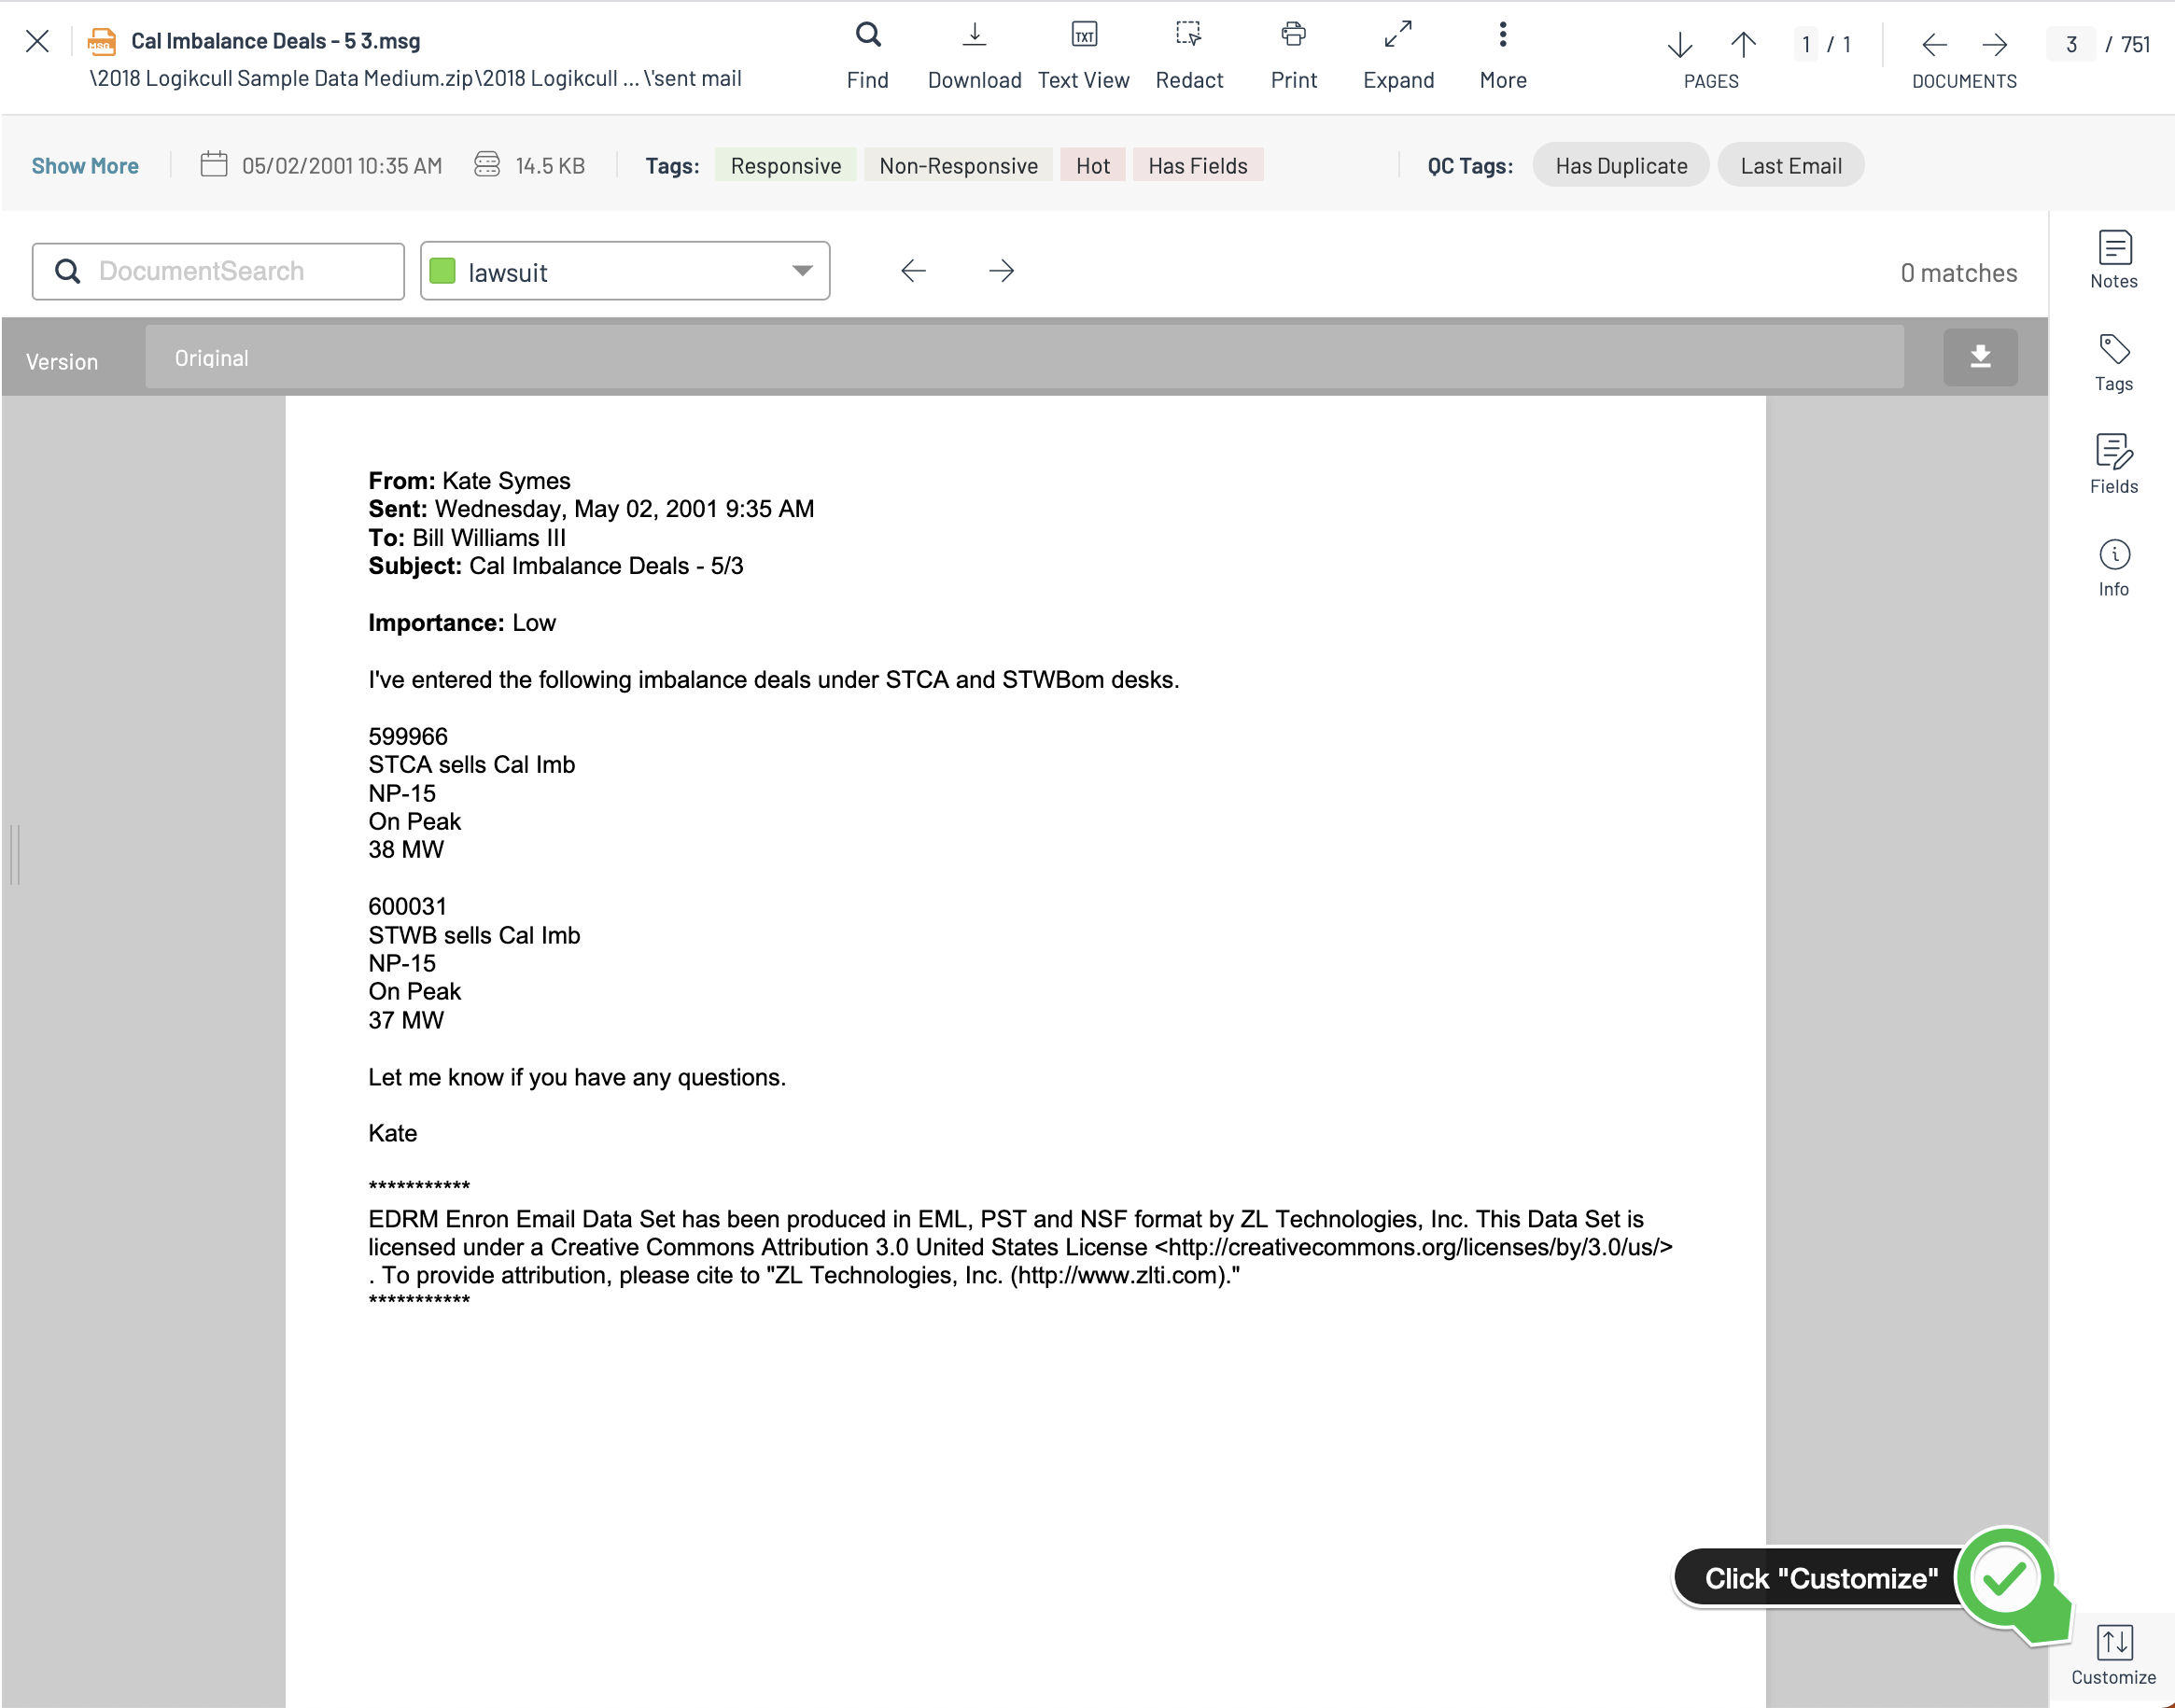This screenshot has height=1708, width=2175.
Task: Click the Sent: Wednesday, May 02 line
Action: [591, 509]
